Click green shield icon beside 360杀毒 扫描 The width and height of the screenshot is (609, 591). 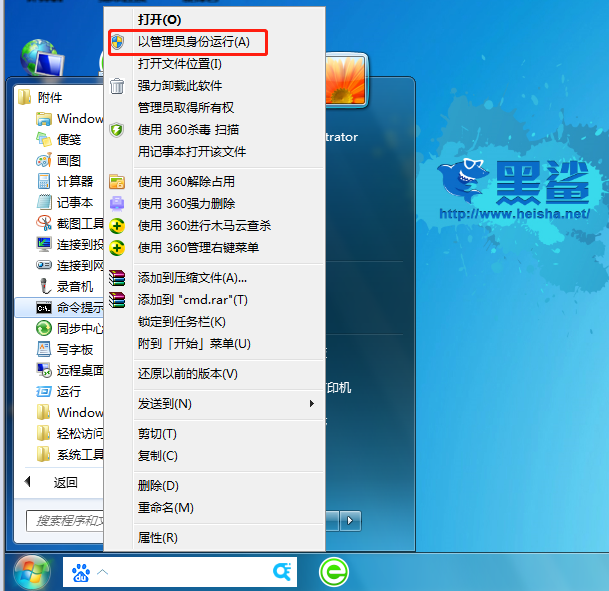(117, 130)
